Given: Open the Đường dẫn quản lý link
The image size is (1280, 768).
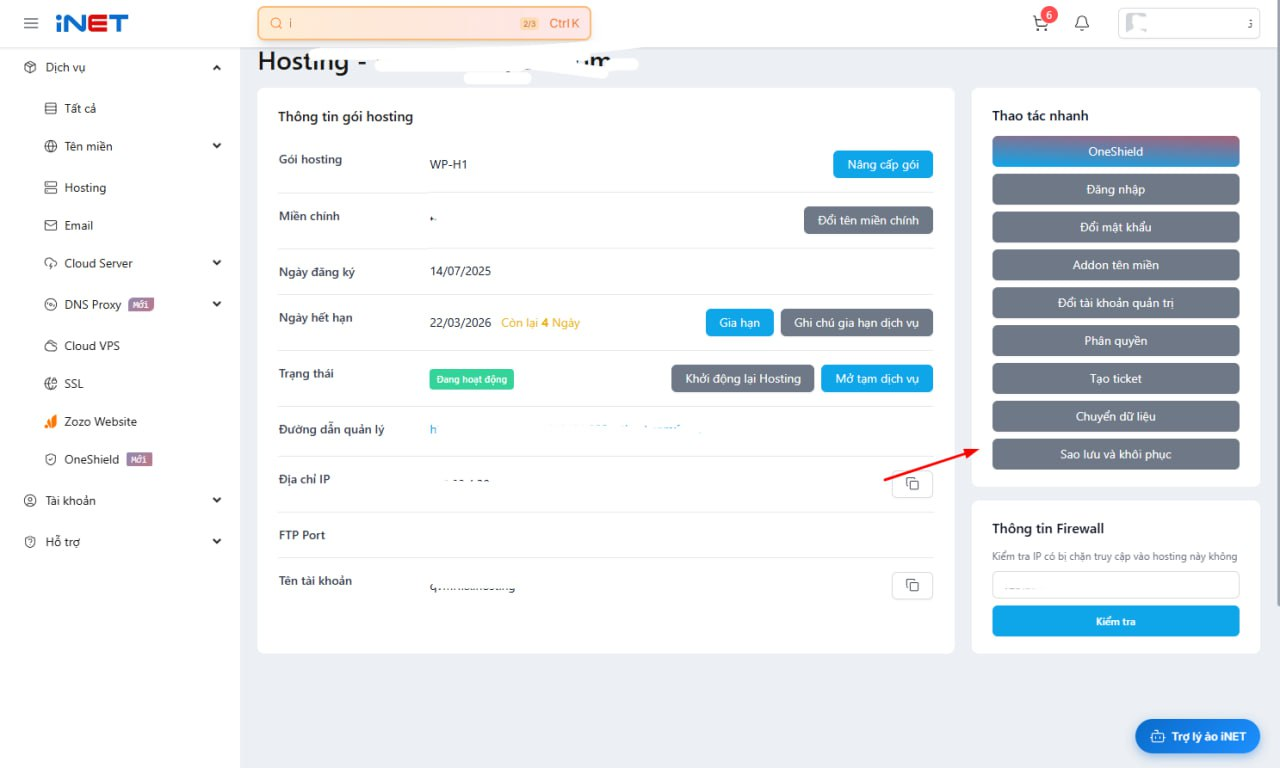Looking at the screenshot, I should pos(565,430).
